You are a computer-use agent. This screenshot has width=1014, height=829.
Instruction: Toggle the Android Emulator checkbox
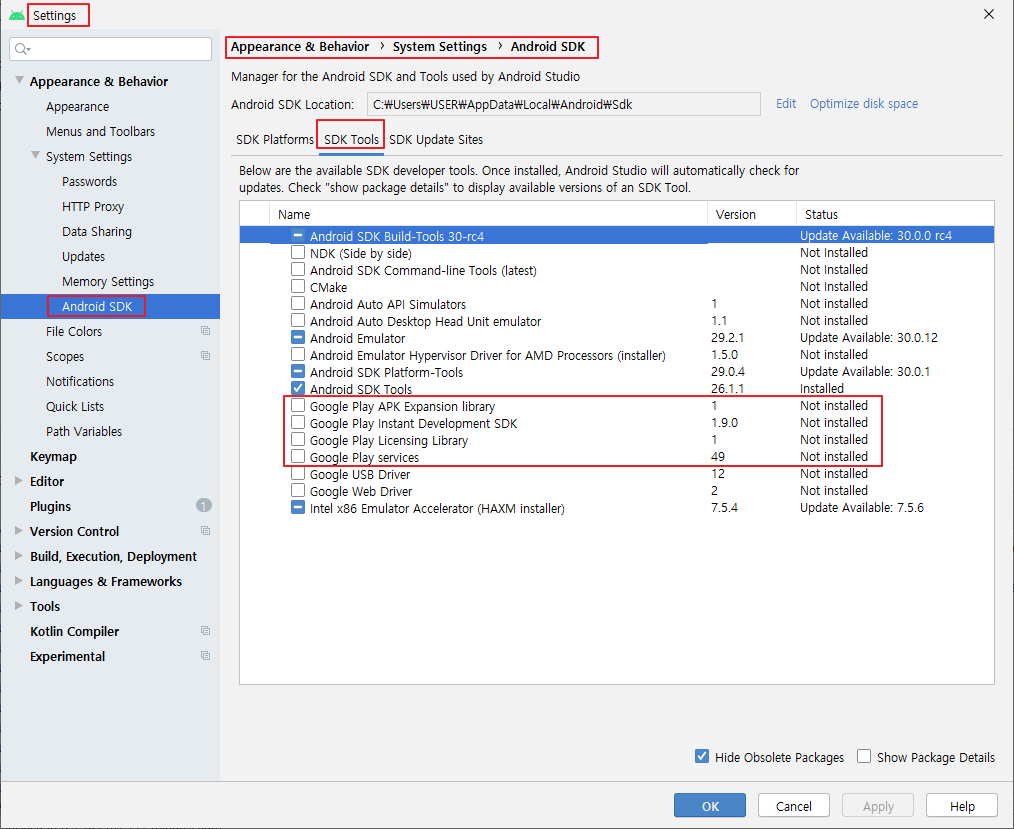[x=297, y=338]
